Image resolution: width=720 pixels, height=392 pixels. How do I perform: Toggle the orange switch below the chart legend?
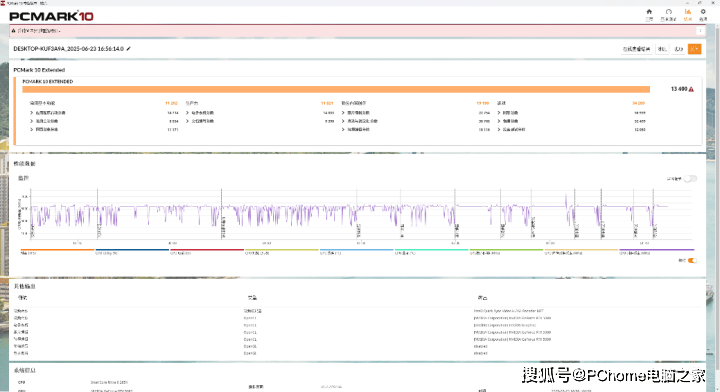coord(692,260)
